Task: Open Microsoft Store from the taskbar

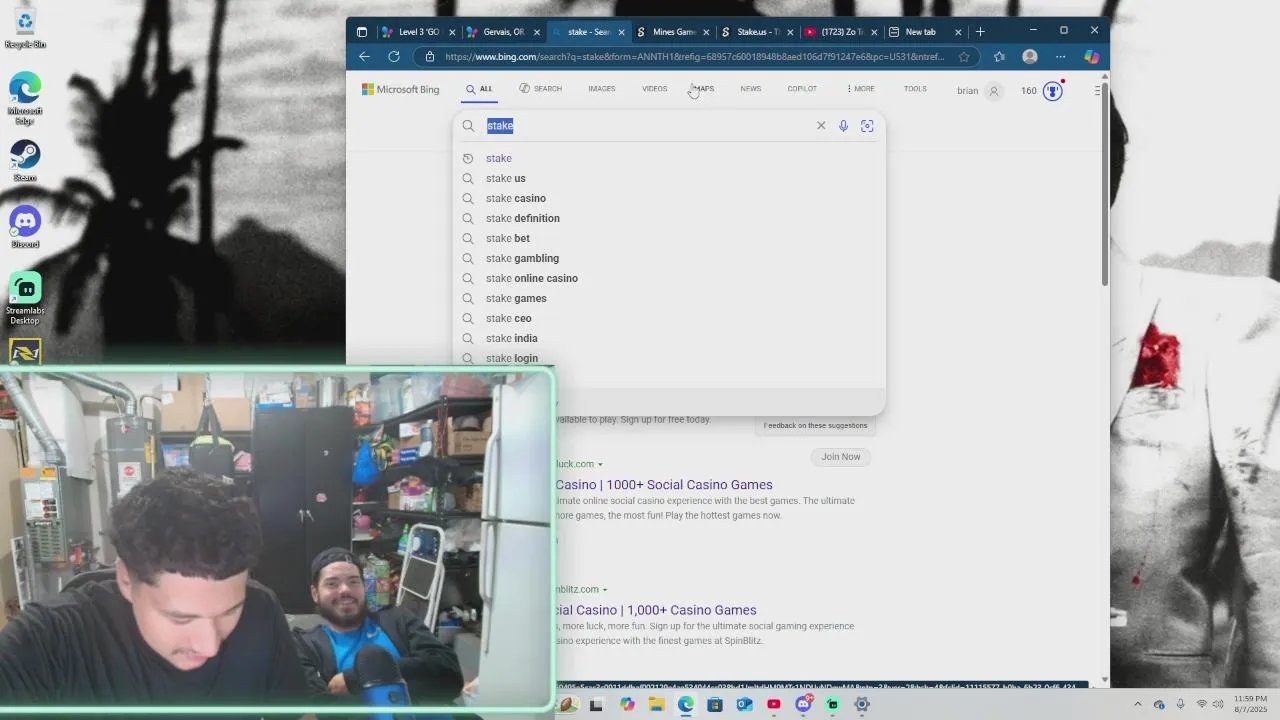Action: 715,704
